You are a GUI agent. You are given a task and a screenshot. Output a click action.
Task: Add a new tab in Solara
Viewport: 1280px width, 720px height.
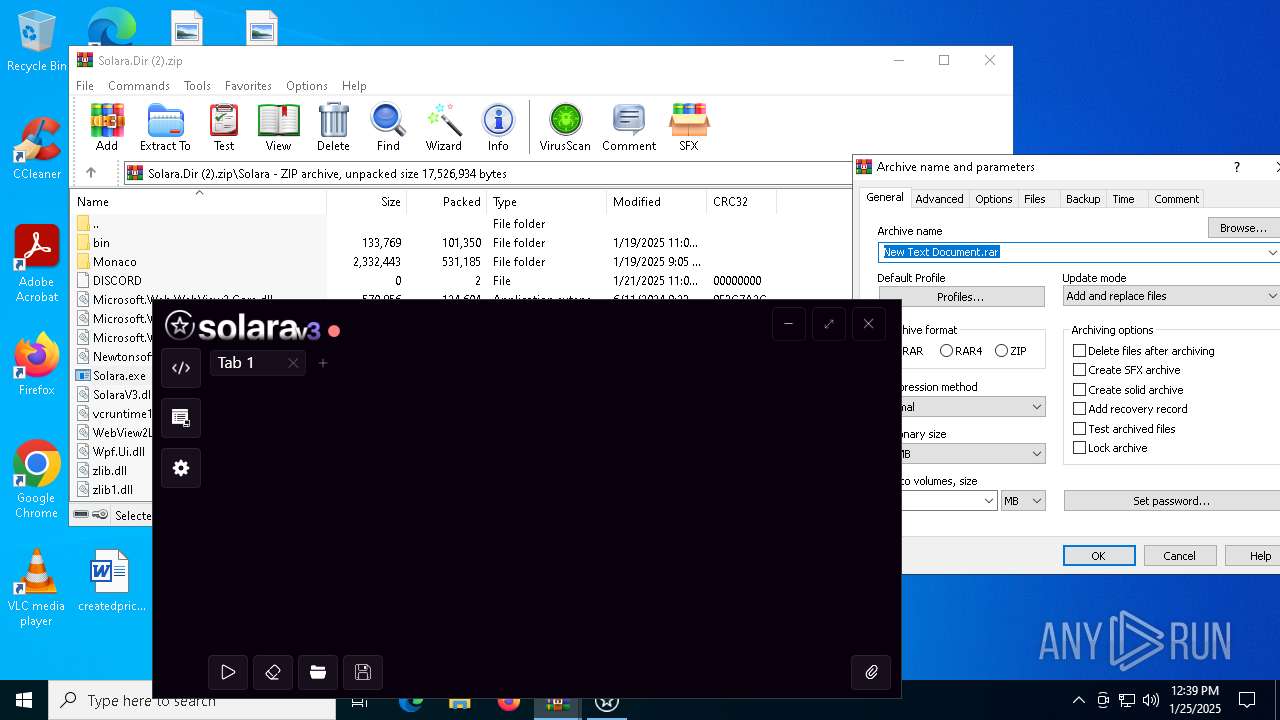323,363
